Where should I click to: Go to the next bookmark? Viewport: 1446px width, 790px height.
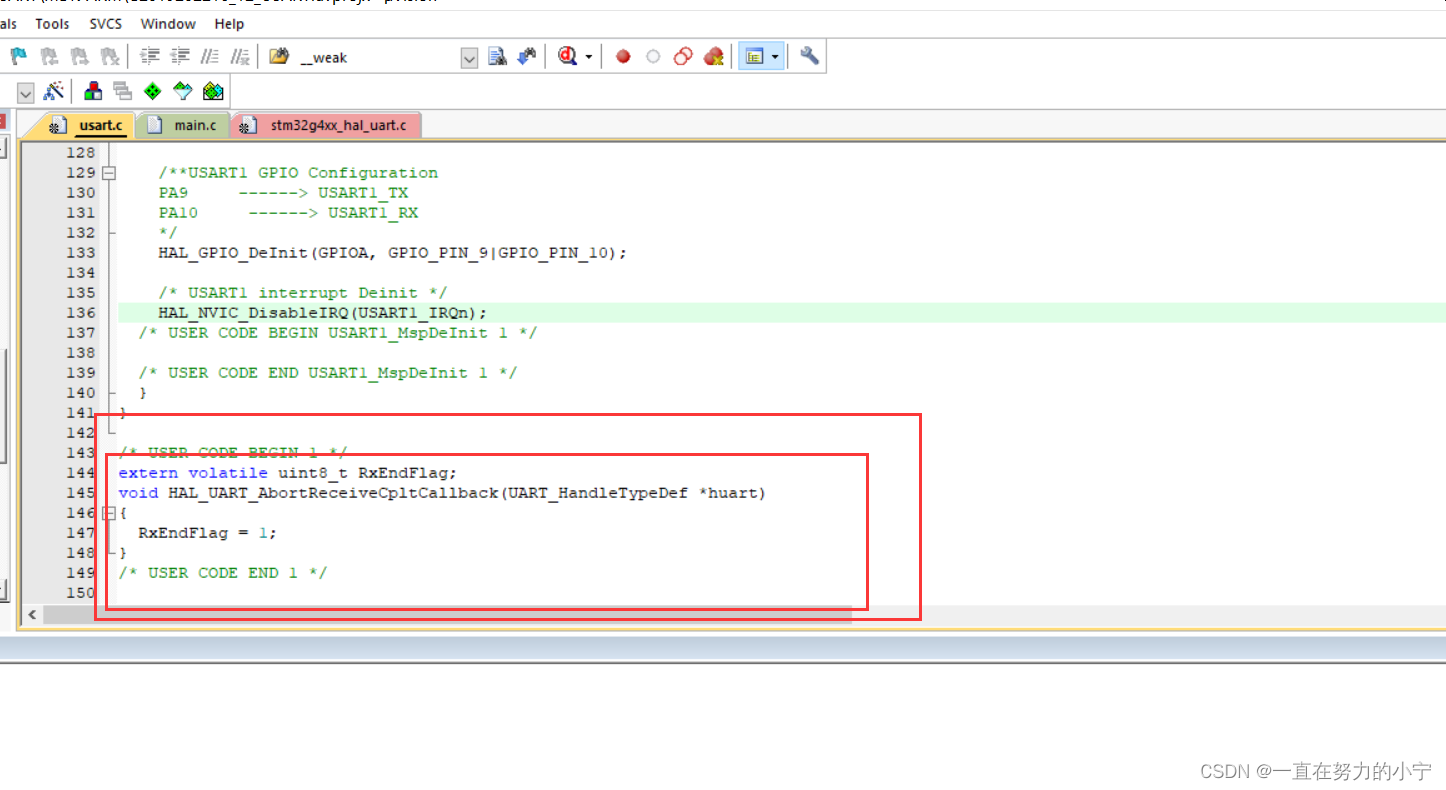(x=79, y=57)
